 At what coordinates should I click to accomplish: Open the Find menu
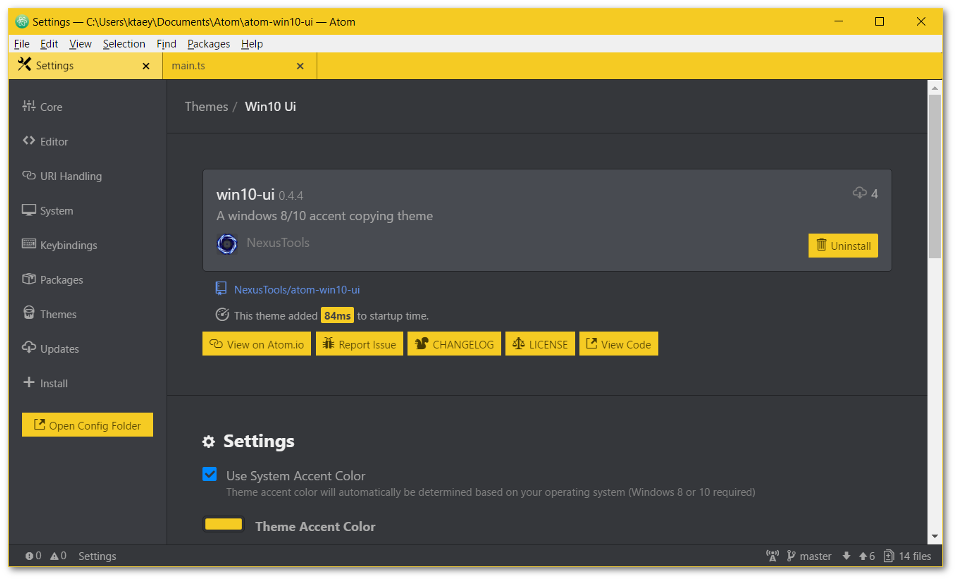coord(166,44)
